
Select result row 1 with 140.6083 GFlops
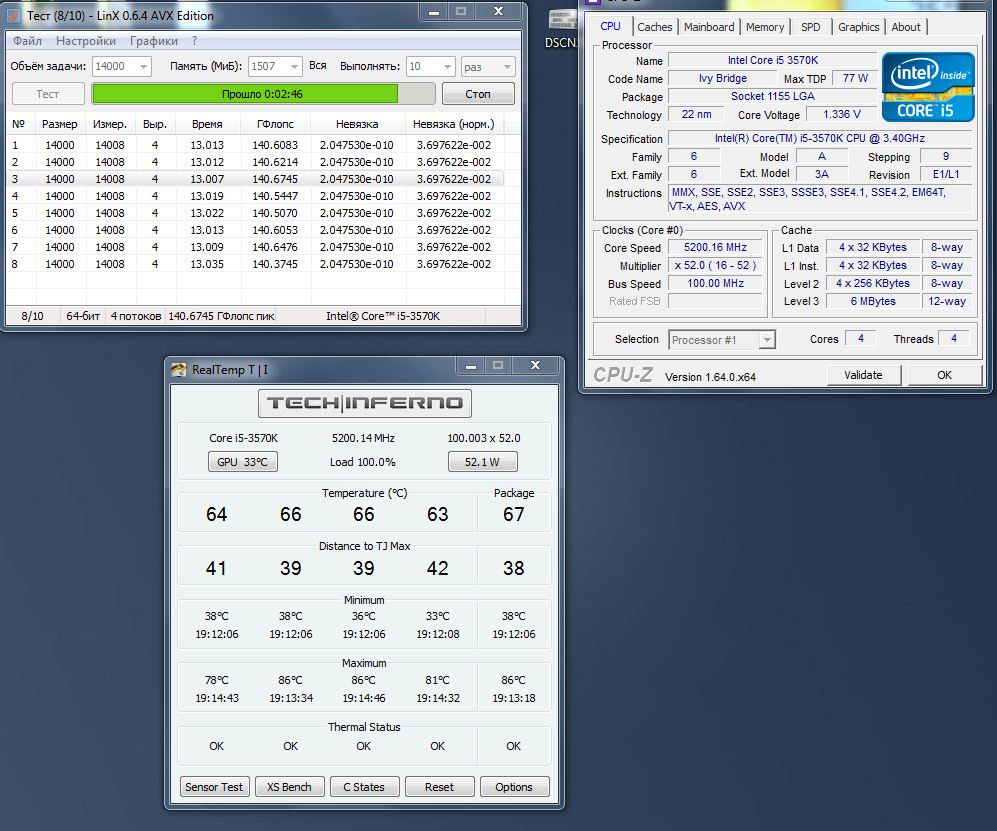[x=254, y=145]
